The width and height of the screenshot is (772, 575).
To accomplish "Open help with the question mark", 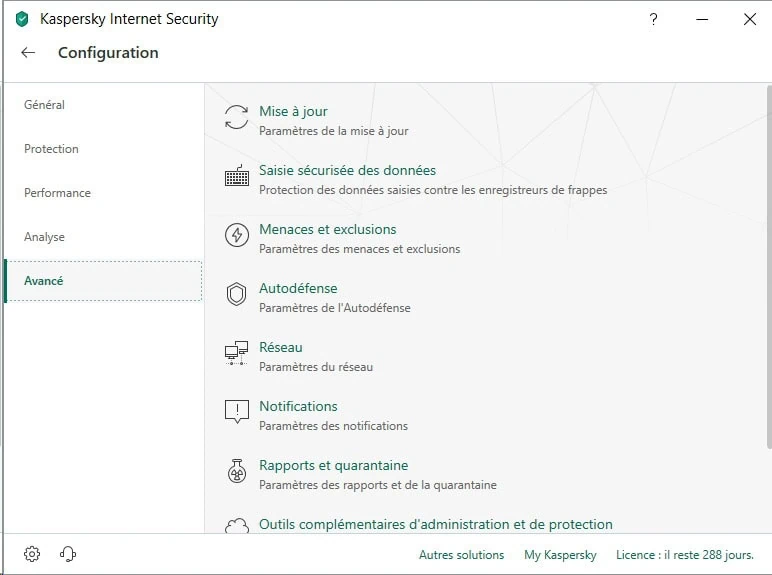I will click(654, 19).
